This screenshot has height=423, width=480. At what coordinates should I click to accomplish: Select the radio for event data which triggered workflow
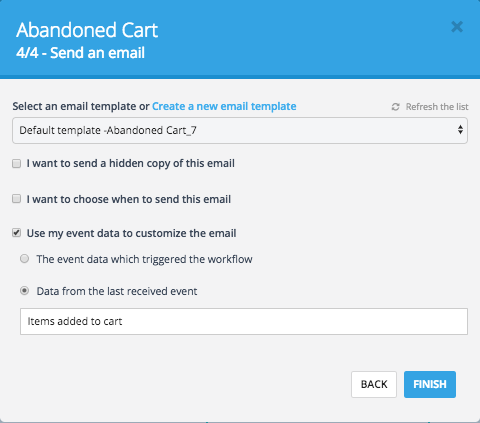(x=24, y=259)
